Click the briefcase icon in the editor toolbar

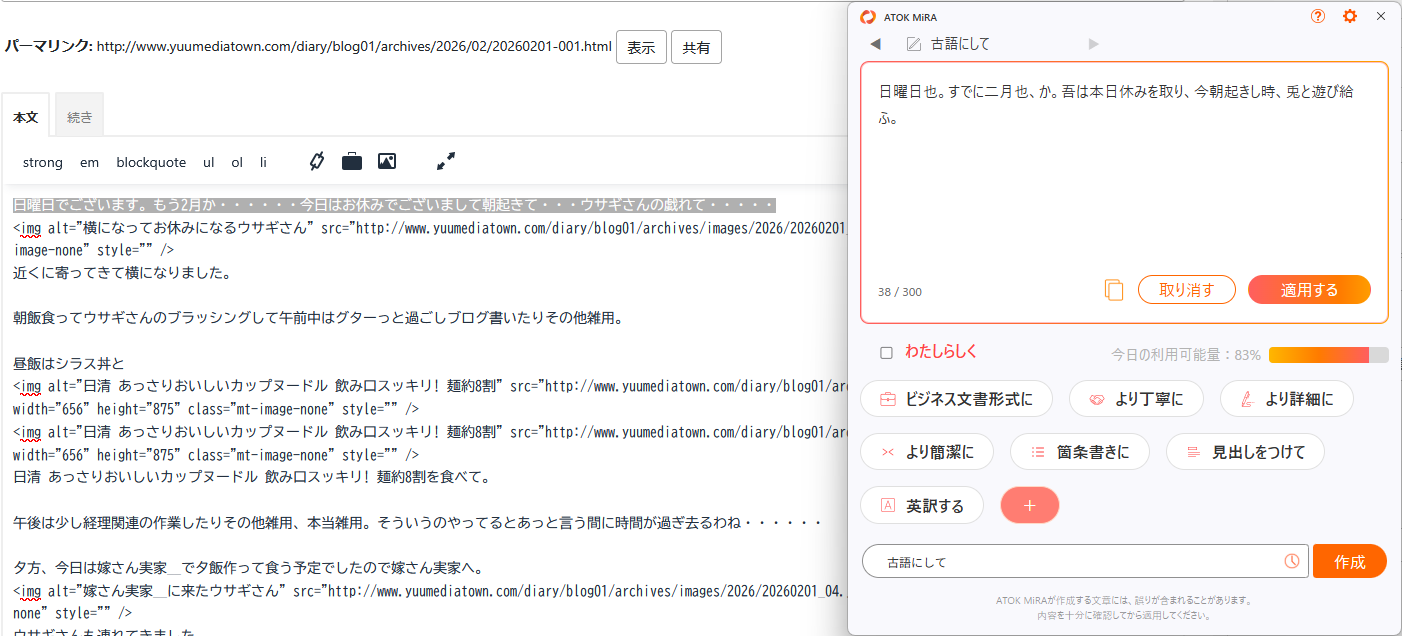click(351, 161)
